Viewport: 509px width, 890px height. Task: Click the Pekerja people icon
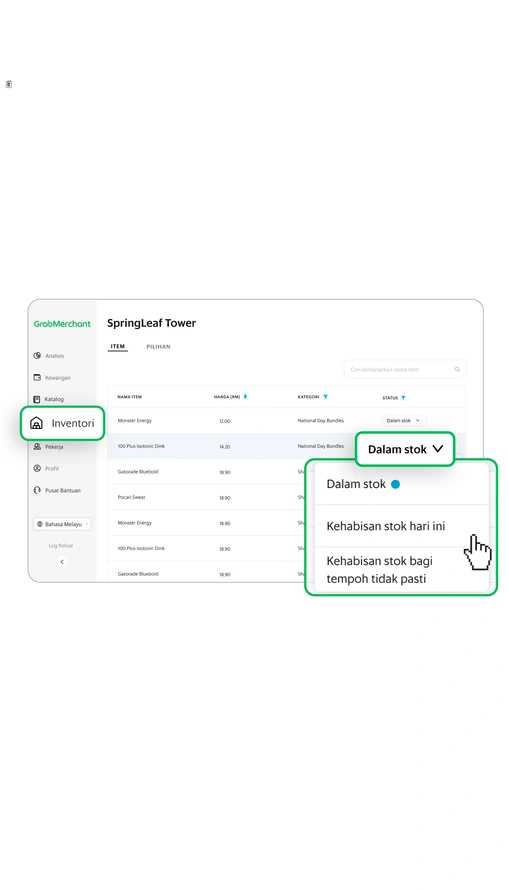click(37, 447)
